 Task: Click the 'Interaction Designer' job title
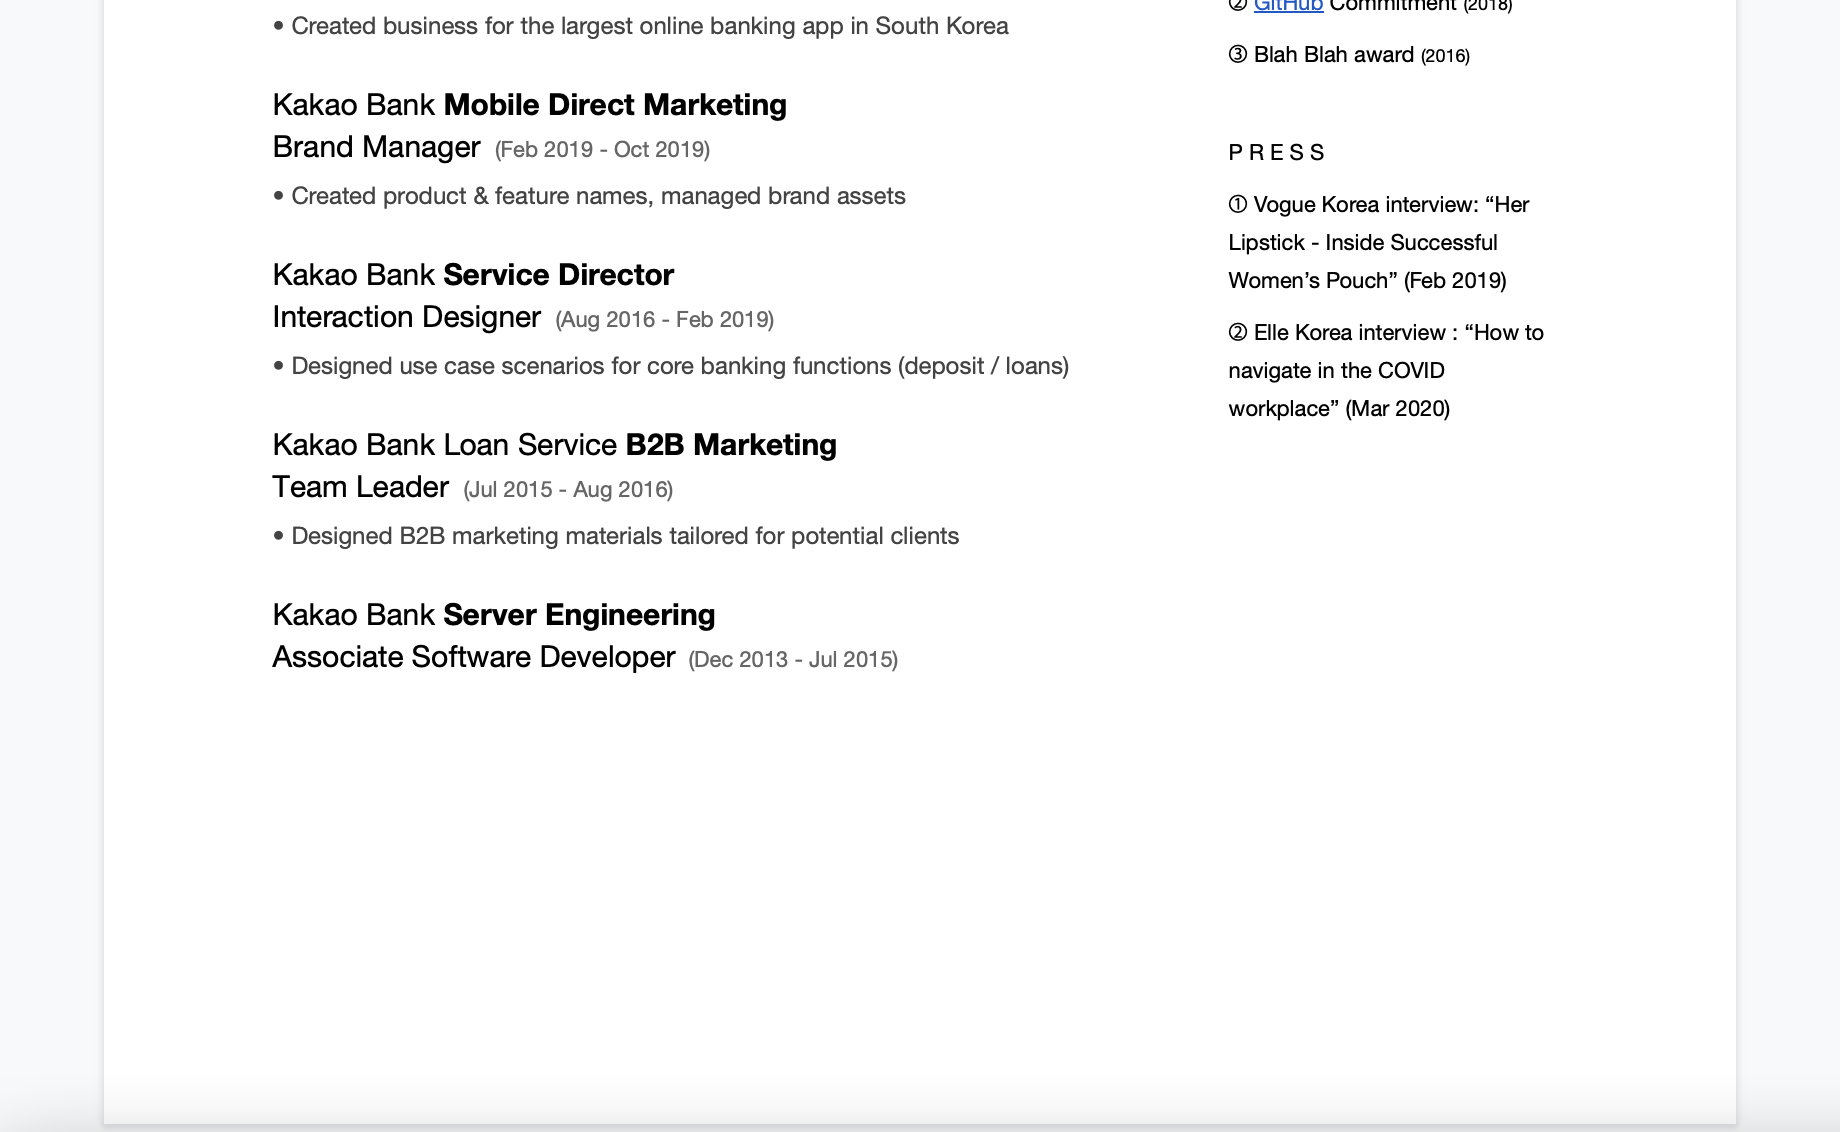click(x=406, y=317)
